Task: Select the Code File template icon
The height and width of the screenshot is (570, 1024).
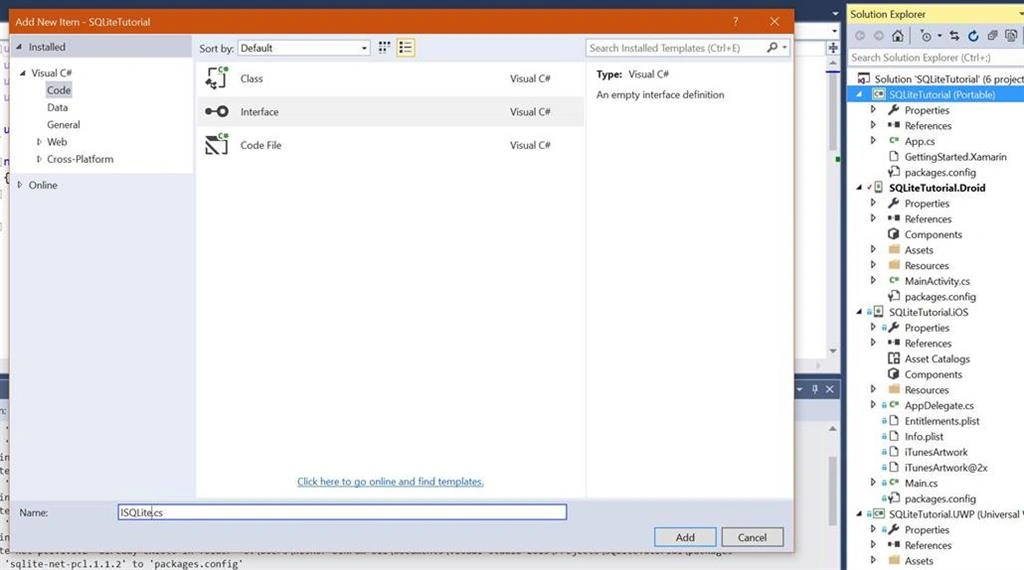Action: [x=217, y=144]
